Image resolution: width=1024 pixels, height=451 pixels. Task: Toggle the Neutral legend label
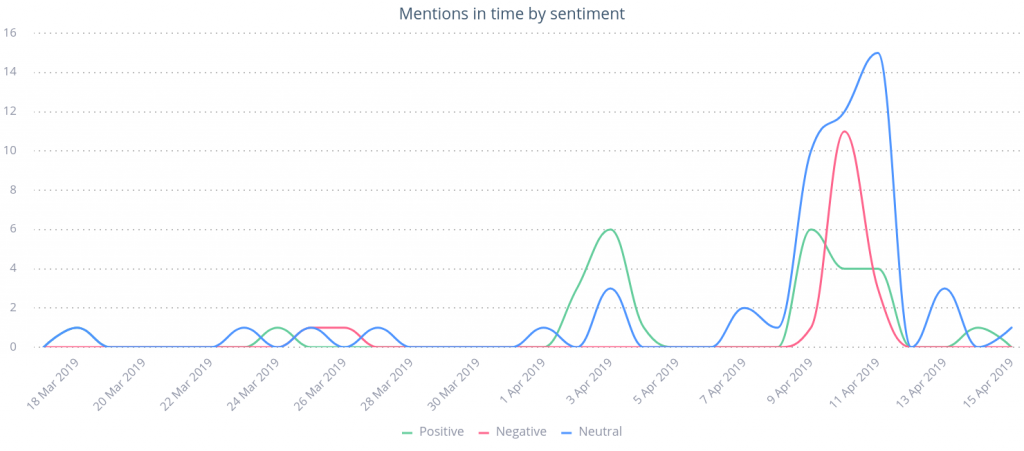click(600, 431)
